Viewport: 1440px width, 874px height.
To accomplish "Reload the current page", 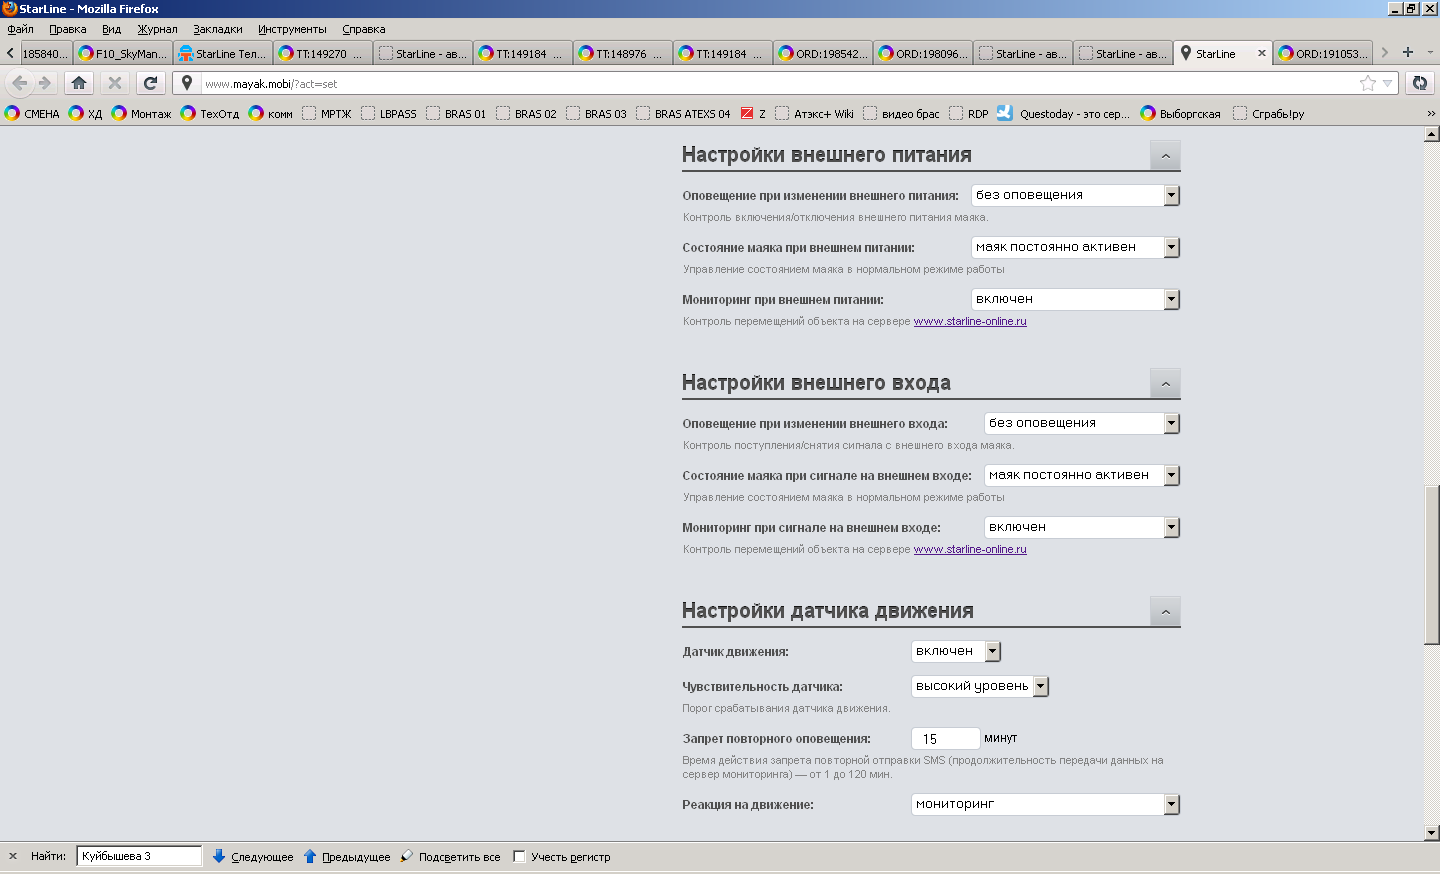I will [150, 83].
